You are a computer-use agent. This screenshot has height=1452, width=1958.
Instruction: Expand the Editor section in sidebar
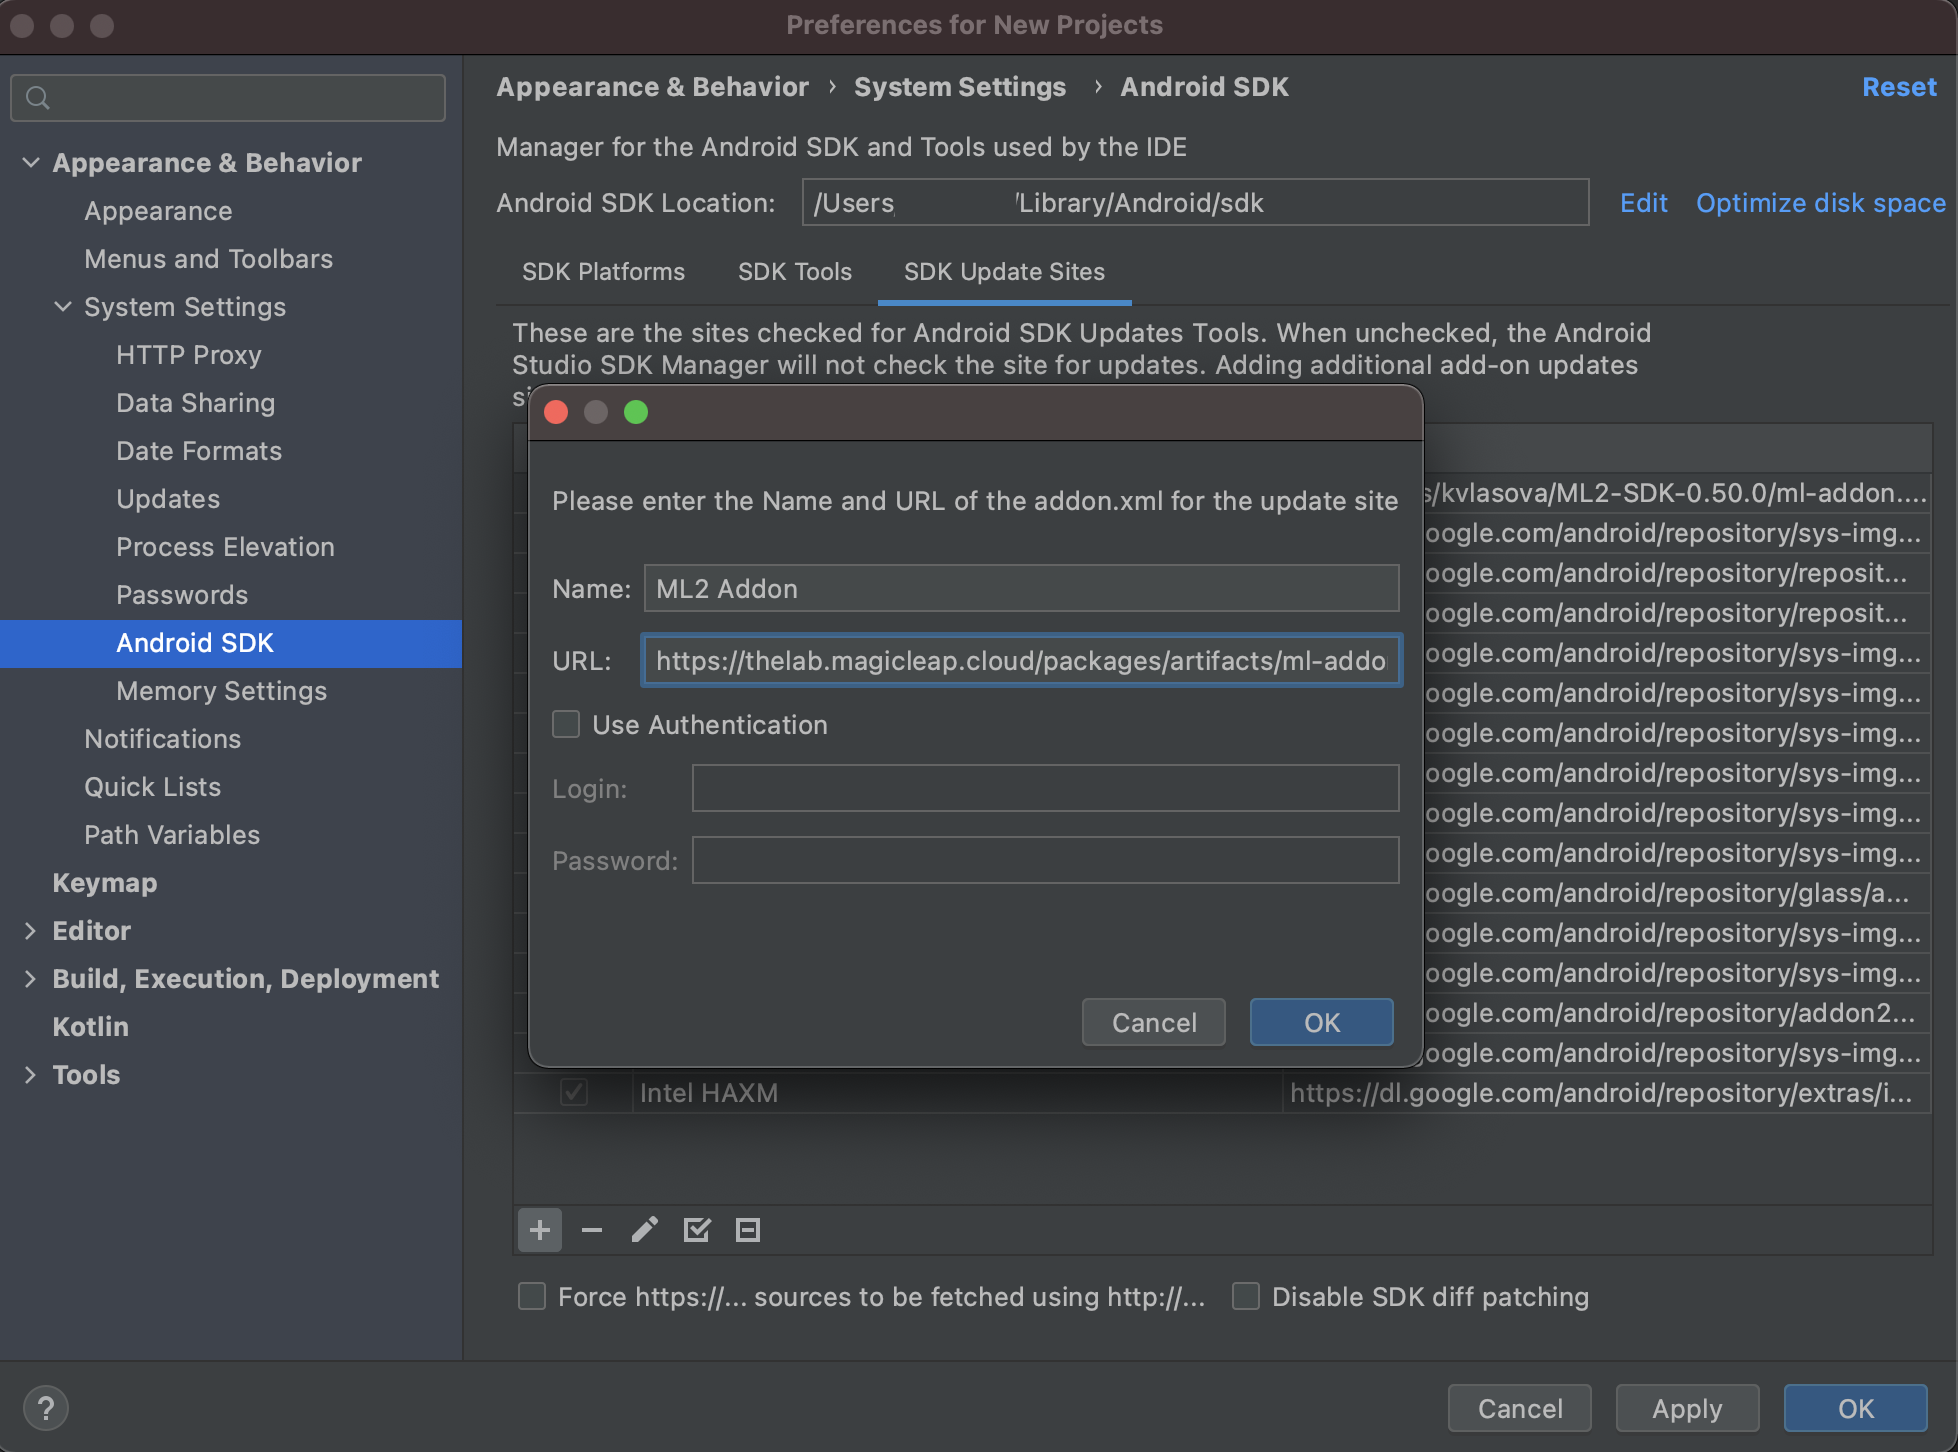click(x=30, y=929)
